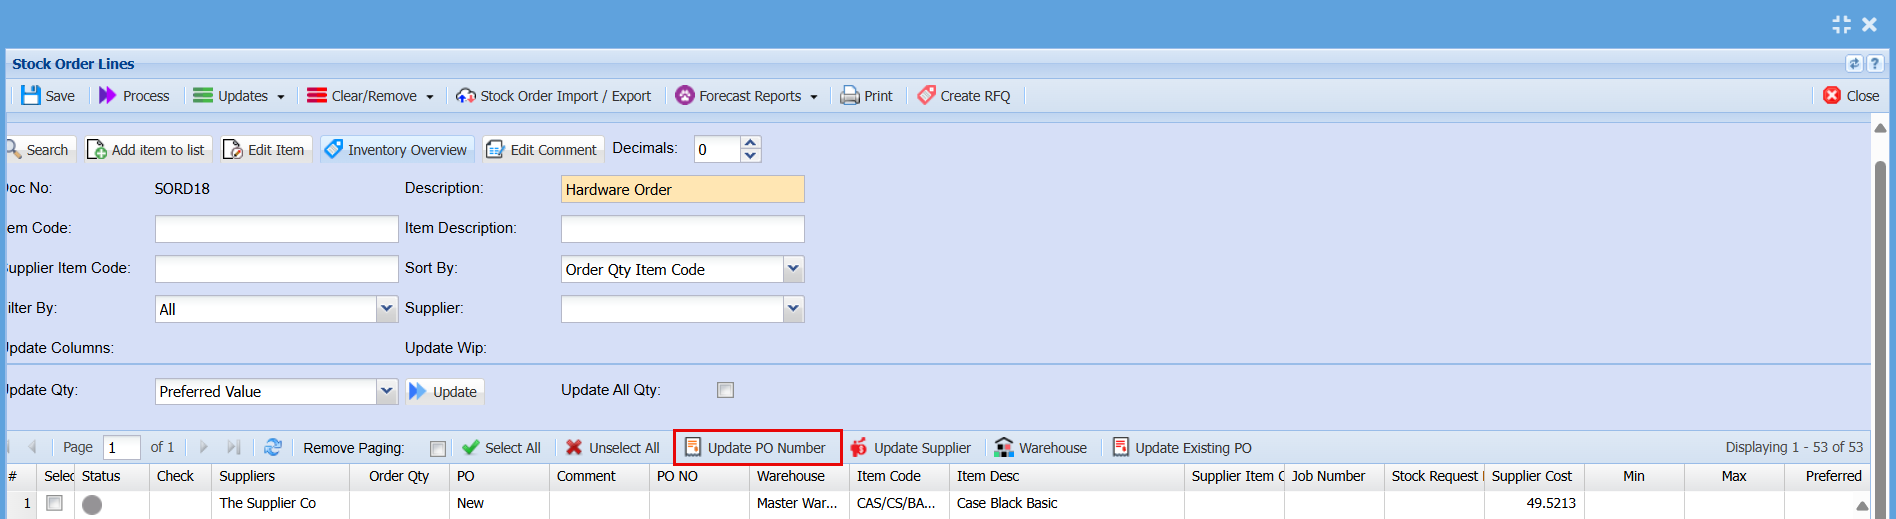Expand the Update Qty Preferred Value dropdown

(387, 391)
